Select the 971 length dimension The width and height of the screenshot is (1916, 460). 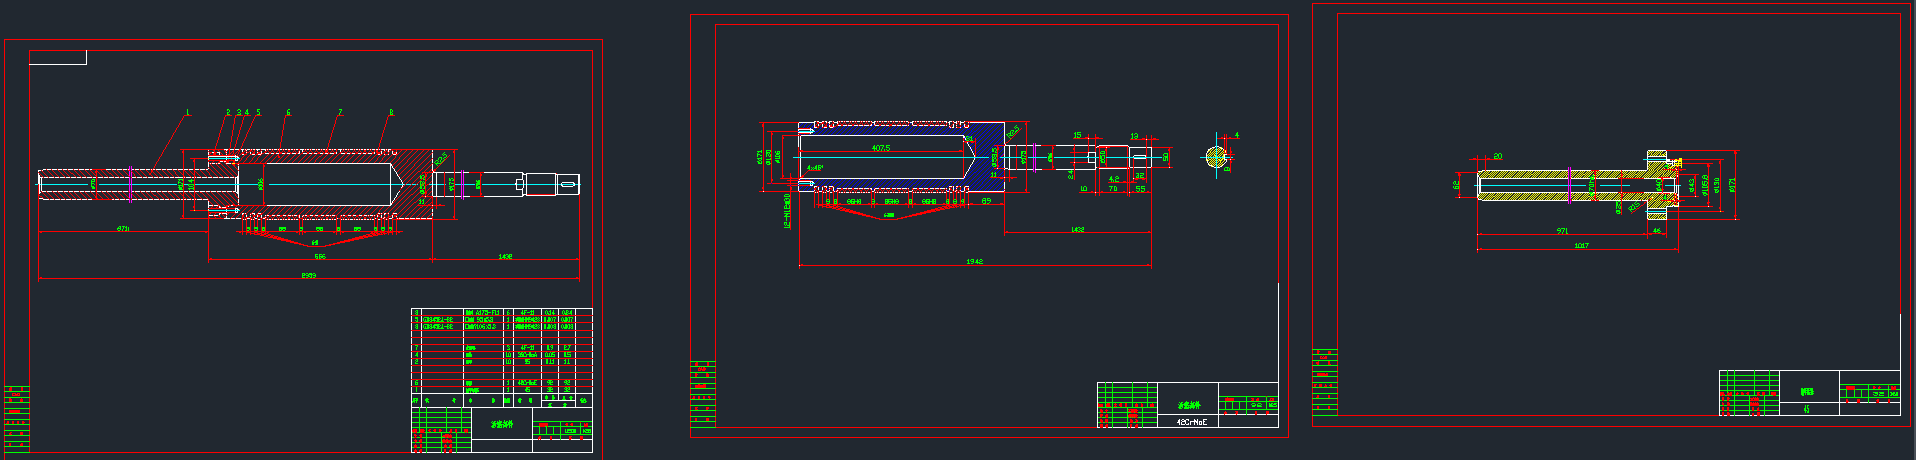[x=1562, y=231]
